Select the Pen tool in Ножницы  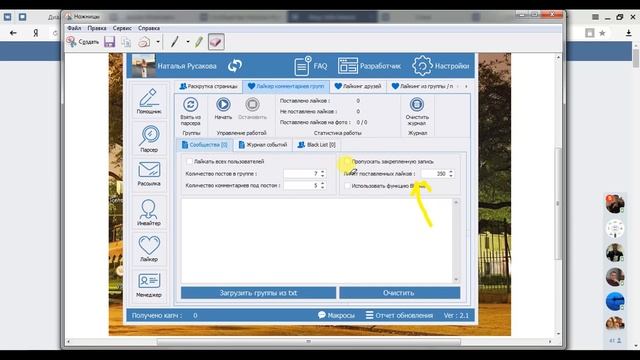click(x=175, y=42)
